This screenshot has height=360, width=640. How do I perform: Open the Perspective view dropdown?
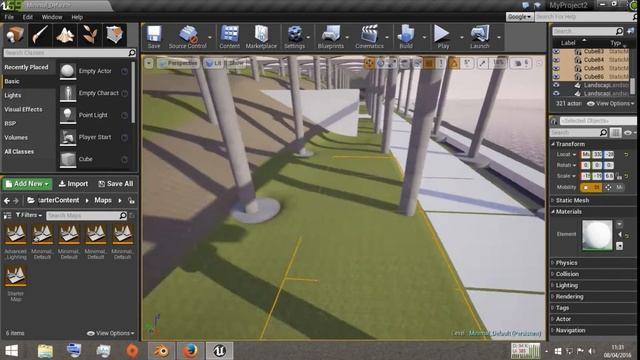coord(178,63)
